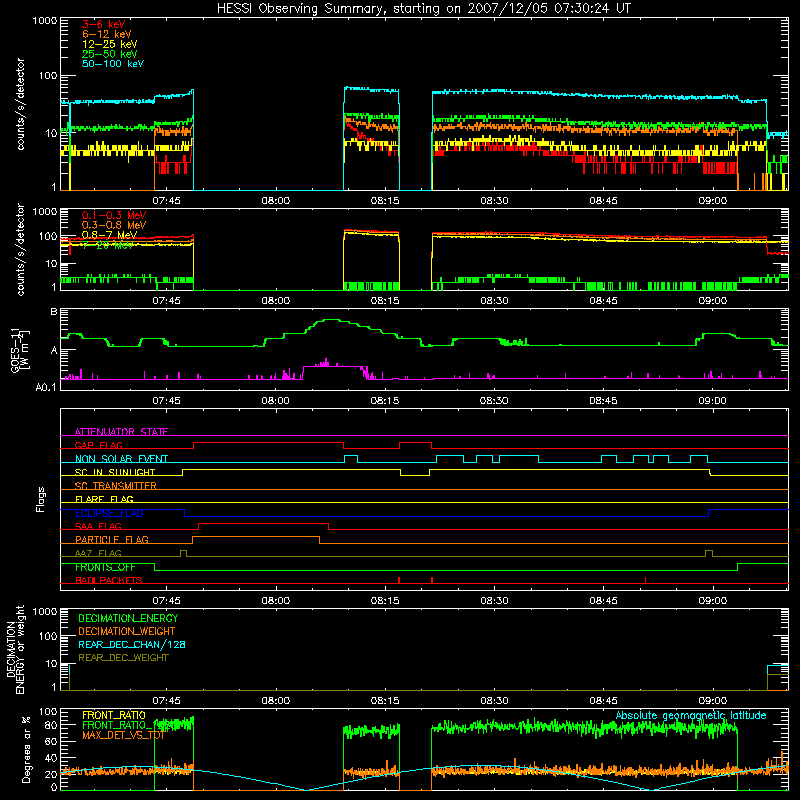This screenshot has width=800, height=800.
Task: Select the SC_IN_SUNLIGHT flag label
Action: pos(115,472)
